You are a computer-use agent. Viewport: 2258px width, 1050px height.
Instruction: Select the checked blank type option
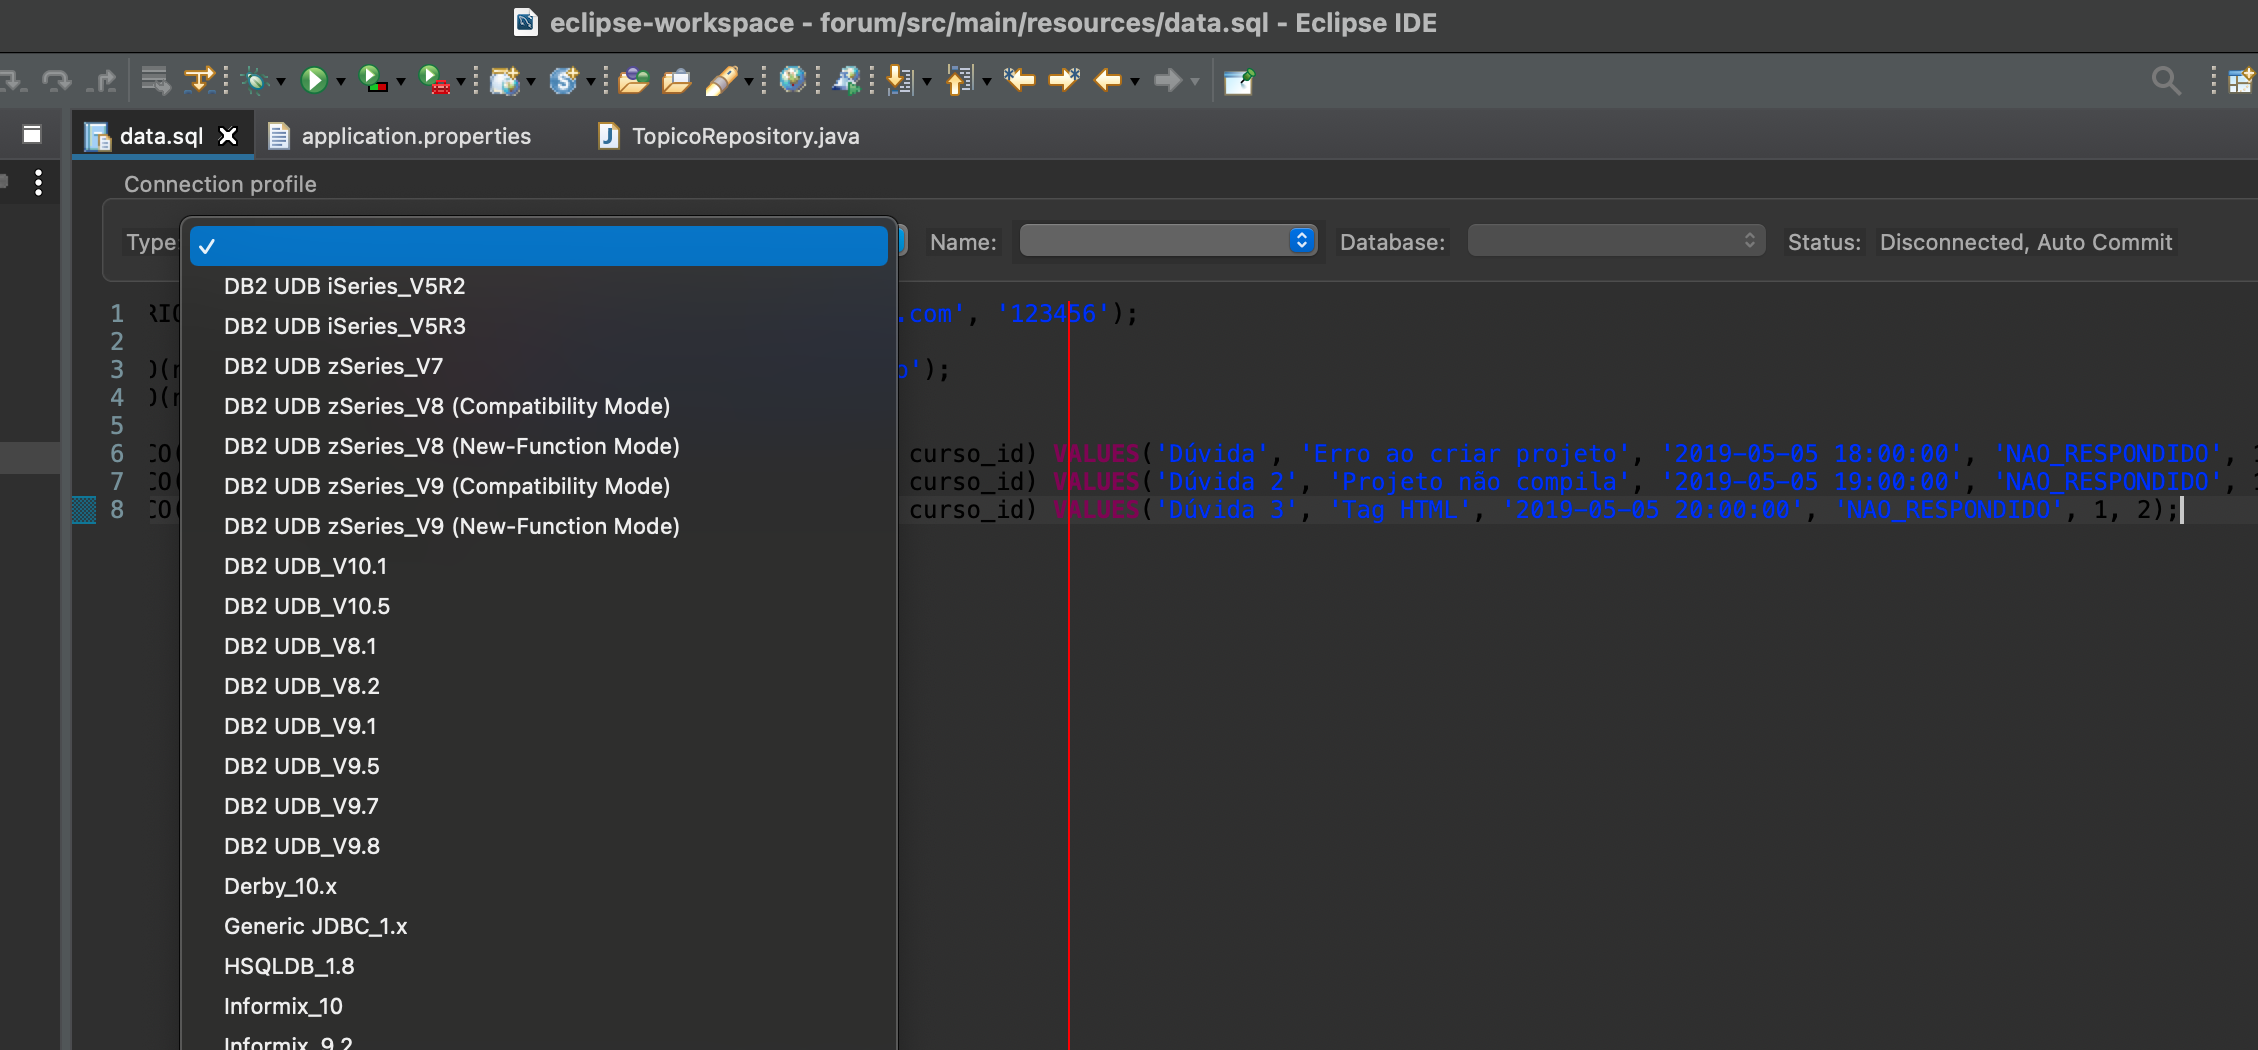(539, 246)
